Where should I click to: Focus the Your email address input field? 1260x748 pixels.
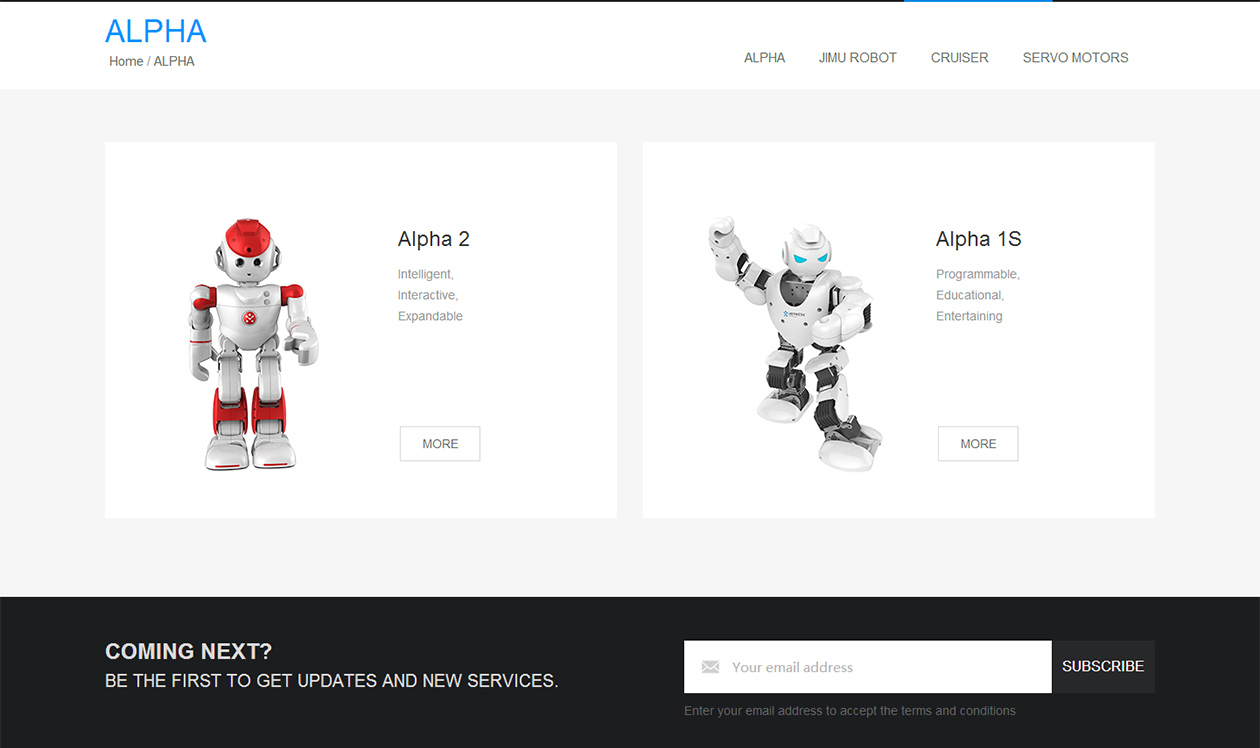point(867,667)
